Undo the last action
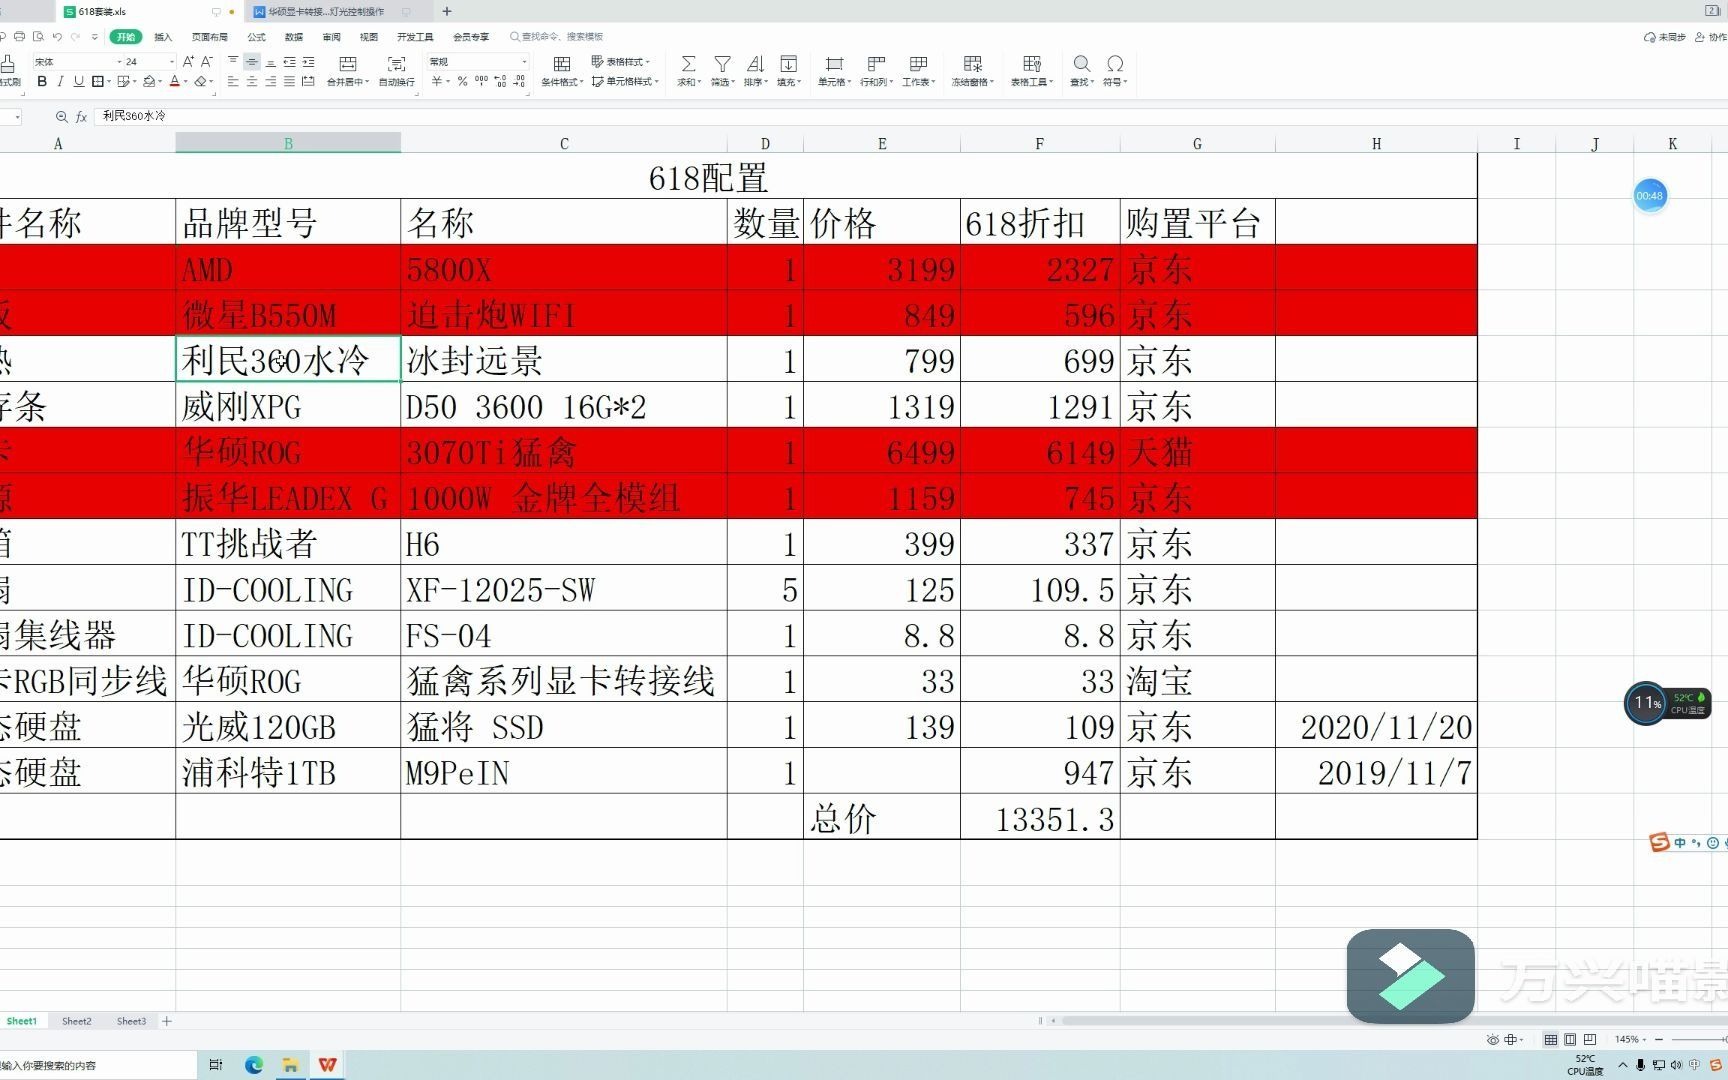1728x1080 pixels. 57,37
